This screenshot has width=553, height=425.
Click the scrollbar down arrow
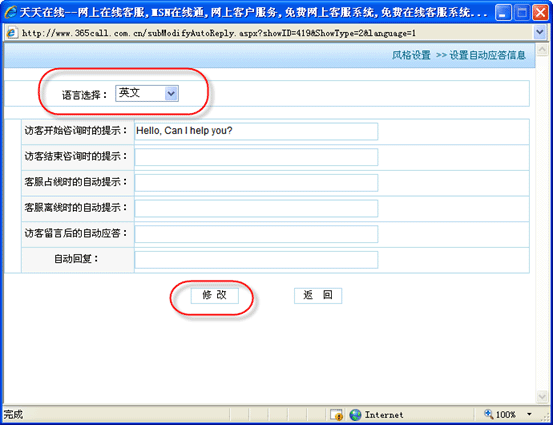(x=542, y=396)
